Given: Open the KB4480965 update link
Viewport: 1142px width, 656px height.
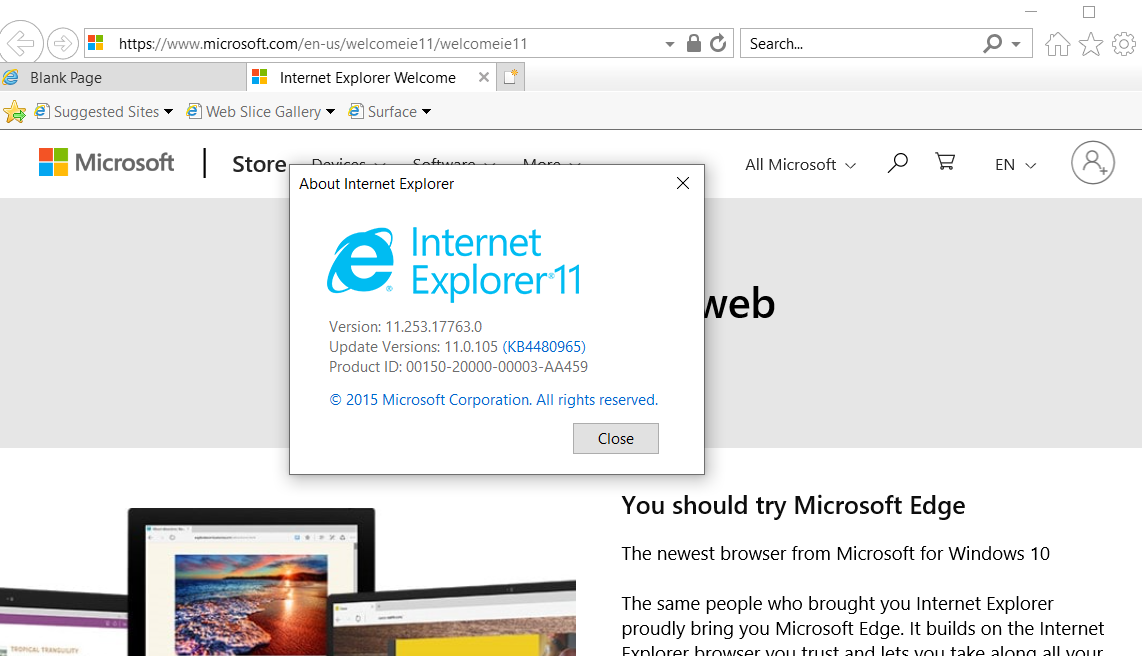Looking at the screenshot, I should (x=544, y=347).
